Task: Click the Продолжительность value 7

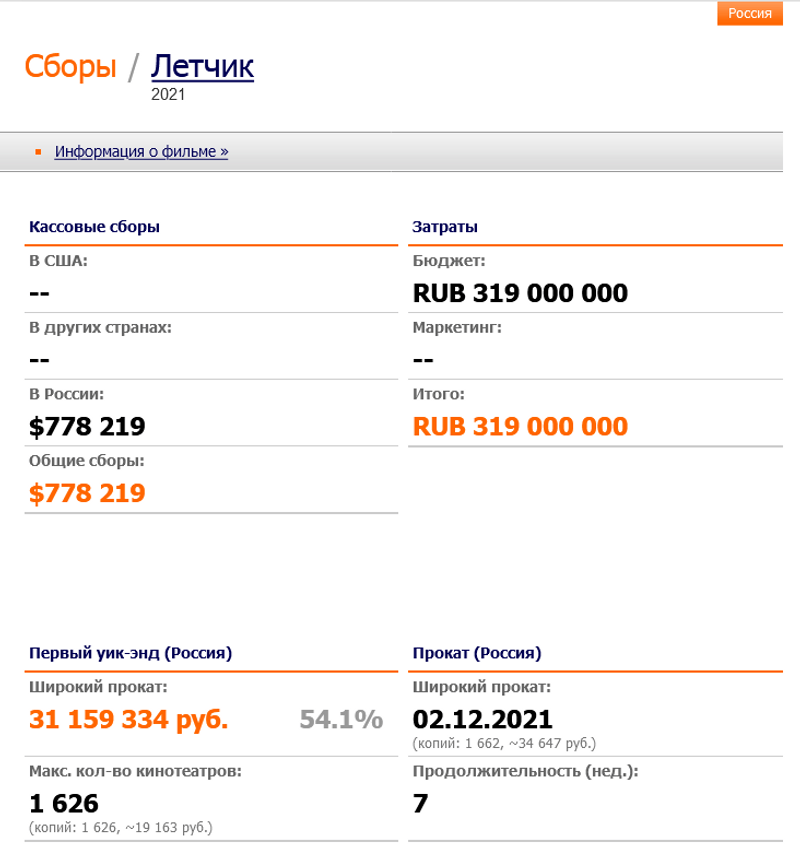Action: (420, 803)
